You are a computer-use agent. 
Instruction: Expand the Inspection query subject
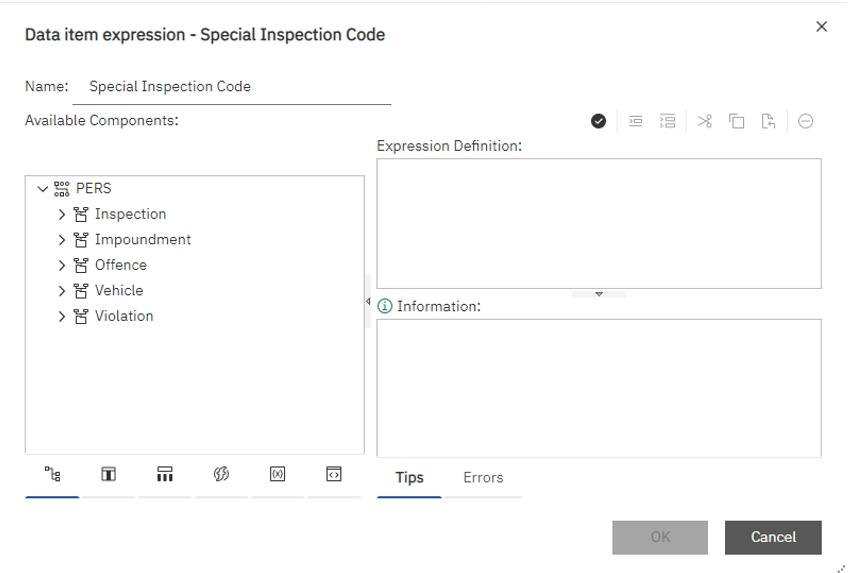pyautogui.click(x=62, y=214)
